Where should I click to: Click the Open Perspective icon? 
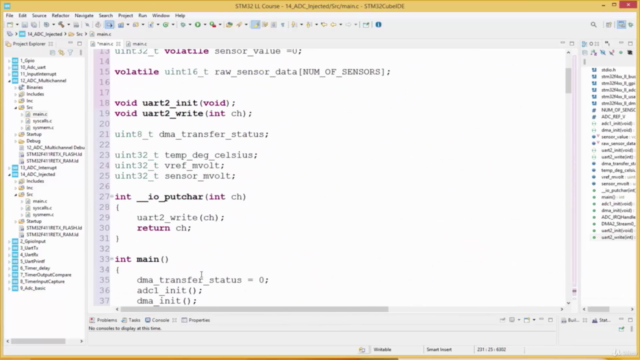609,25
